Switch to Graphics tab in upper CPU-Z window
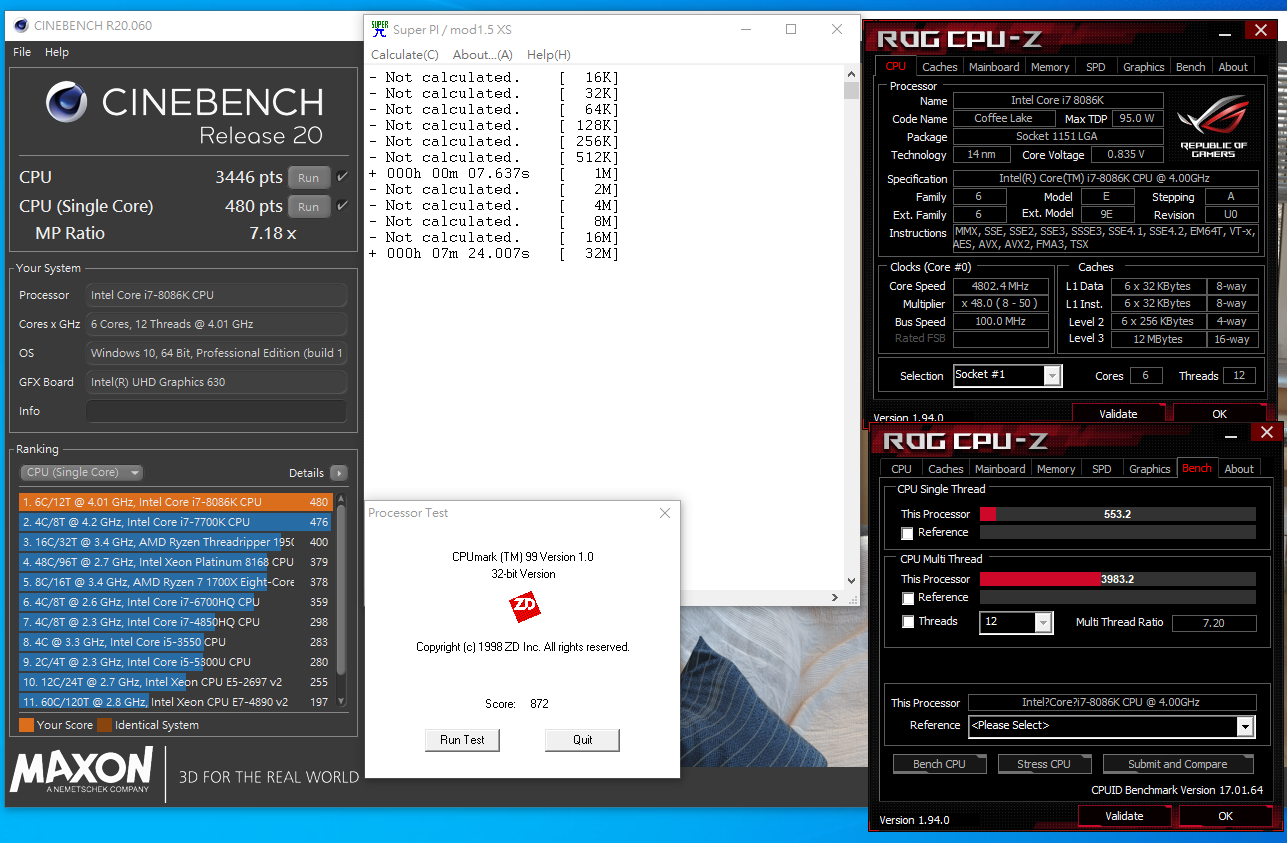Screen dimensions: 1287x843 click(x=1143, y=67)
